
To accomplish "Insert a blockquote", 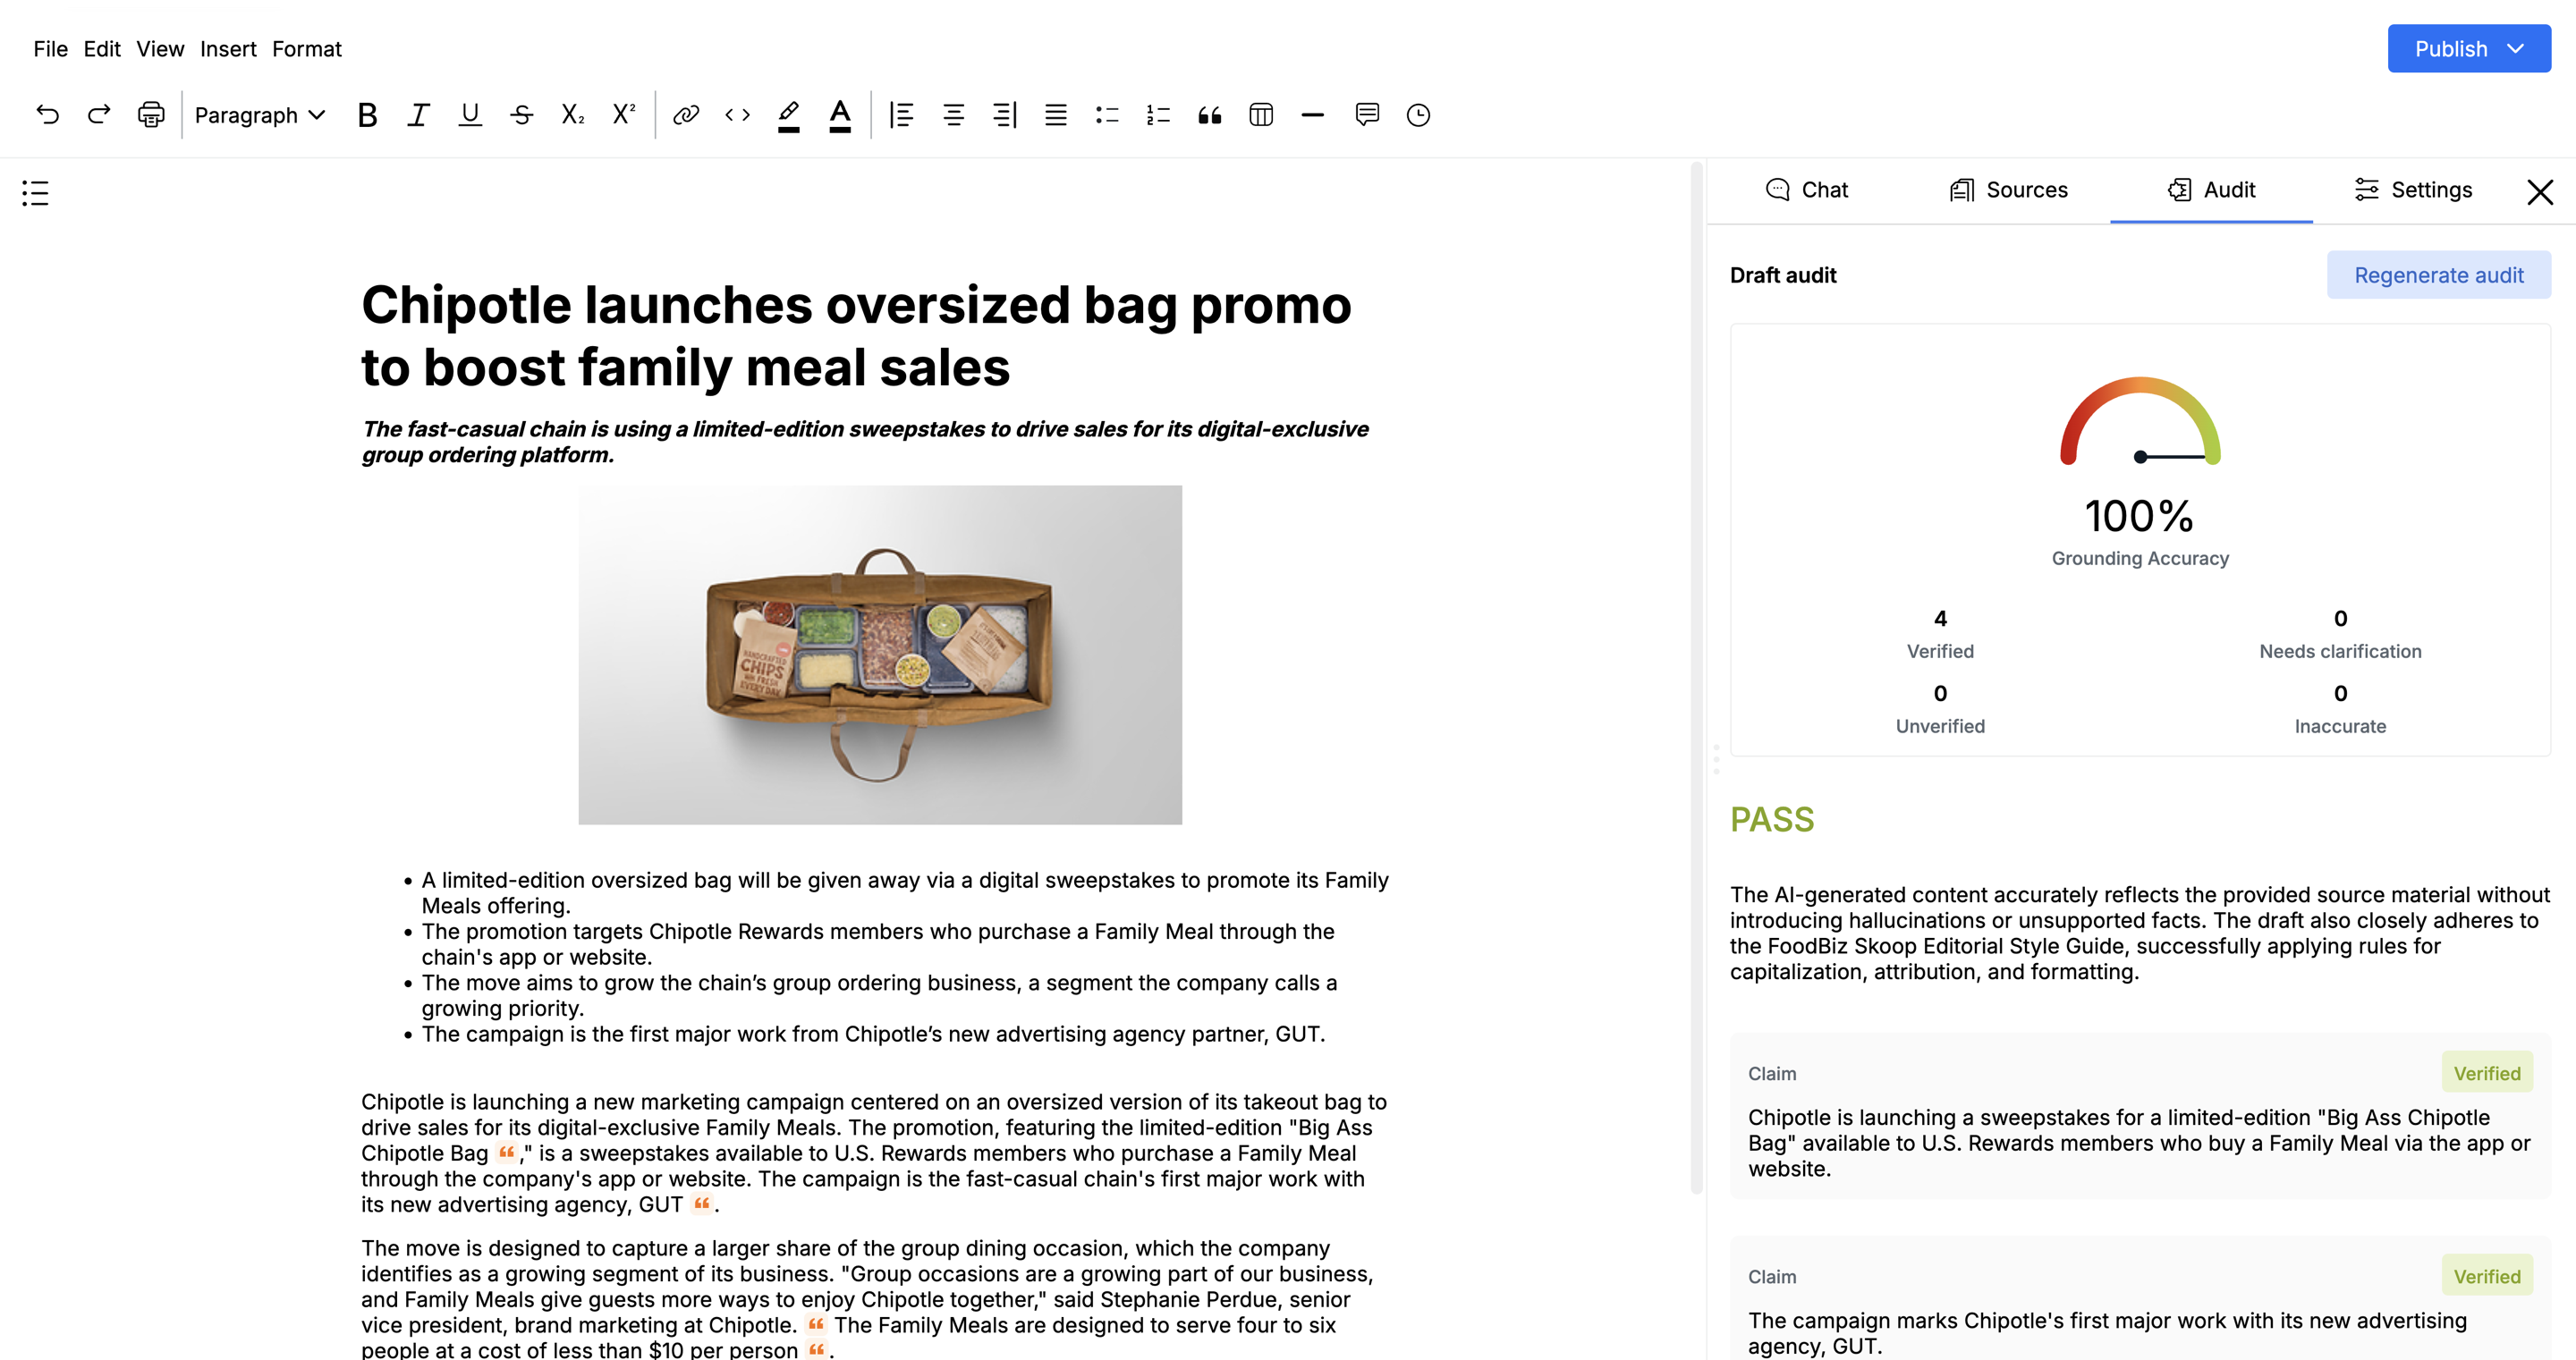I will (x=1210, y=115).
